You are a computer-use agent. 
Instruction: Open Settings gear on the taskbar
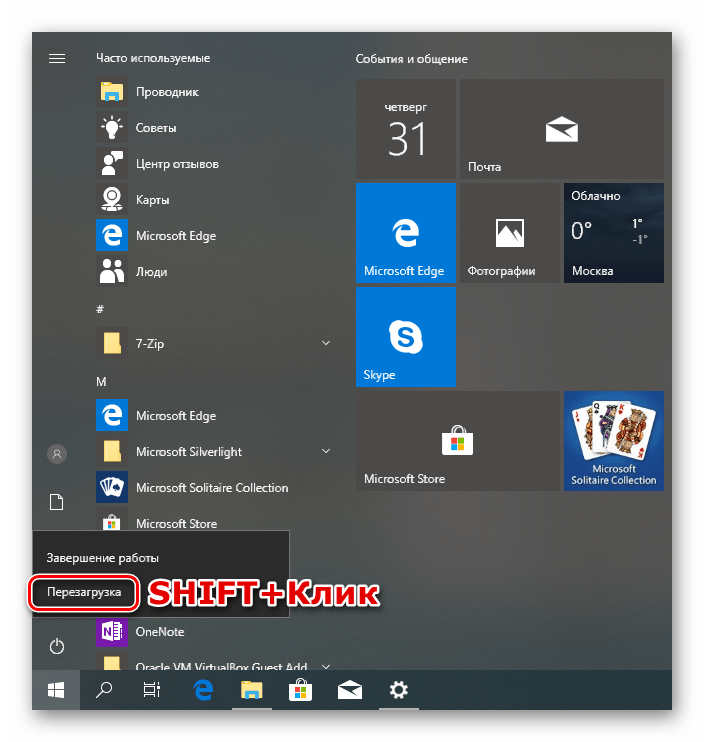click(399, 690)
